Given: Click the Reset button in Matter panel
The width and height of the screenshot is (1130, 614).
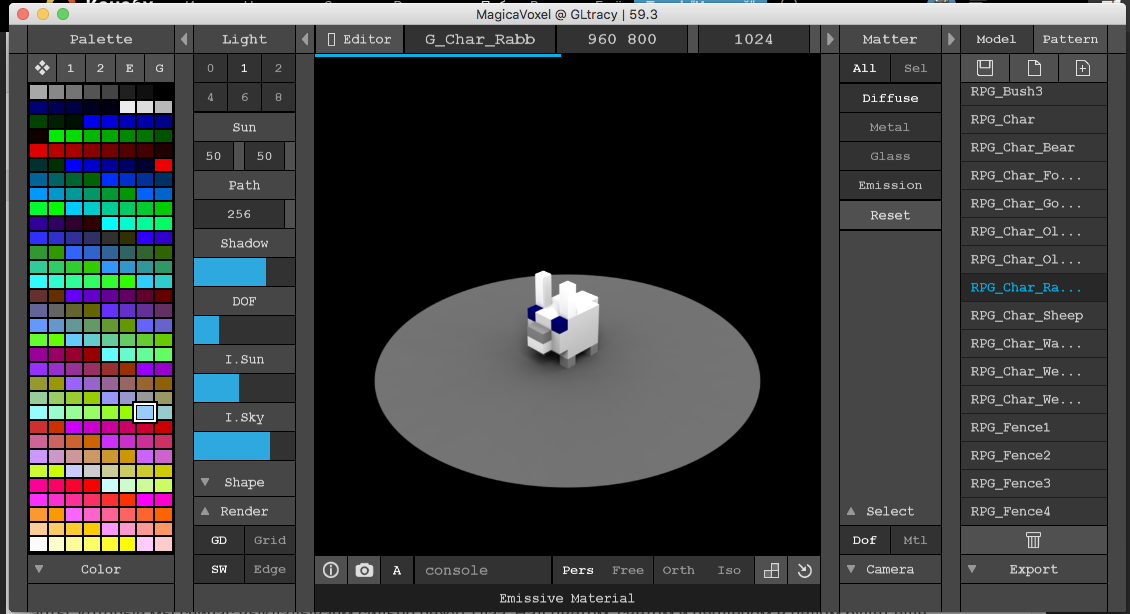Looking at the screenshot, I should (890, 215).
